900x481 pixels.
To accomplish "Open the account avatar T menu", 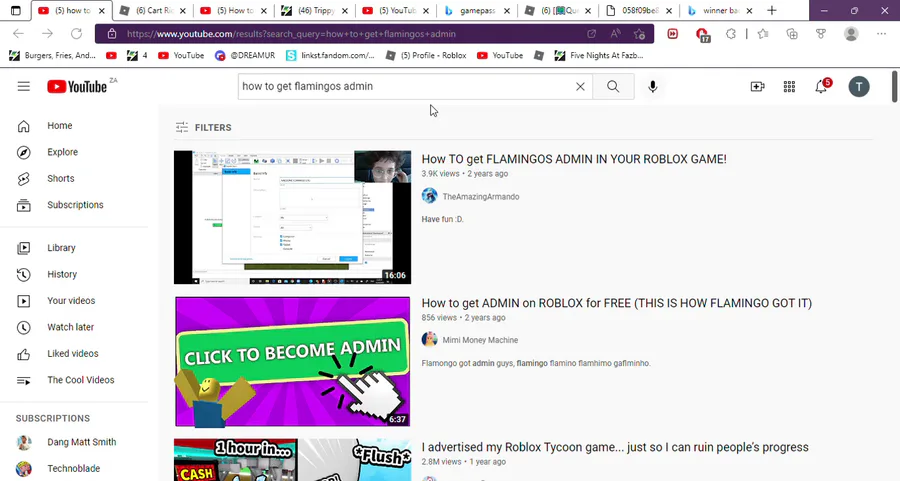I will [x=859, y=87].
